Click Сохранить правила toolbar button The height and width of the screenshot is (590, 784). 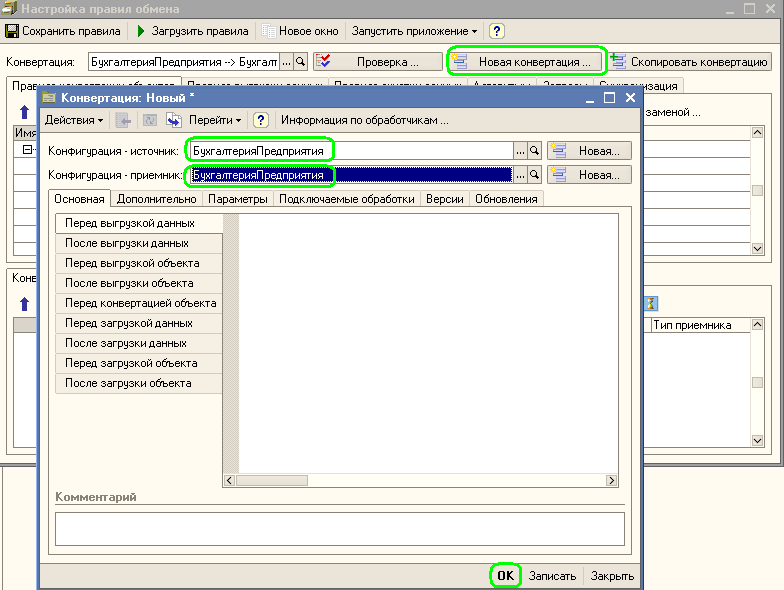pyautogui.click(x=63, y=31)
